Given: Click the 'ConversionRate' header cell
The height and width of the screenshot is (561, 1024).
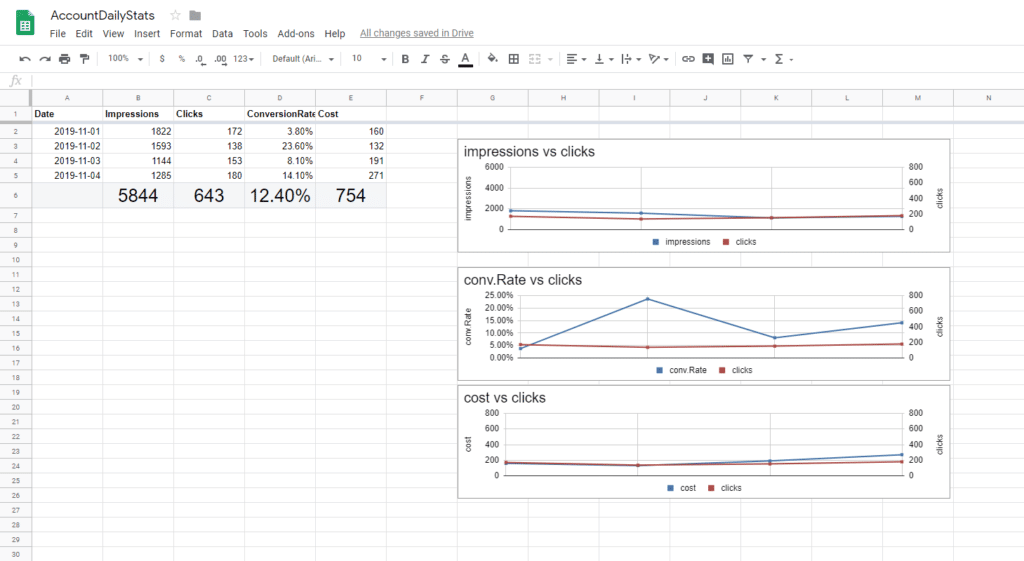Looking at the screenshot, I should click(x=280, y=114).
